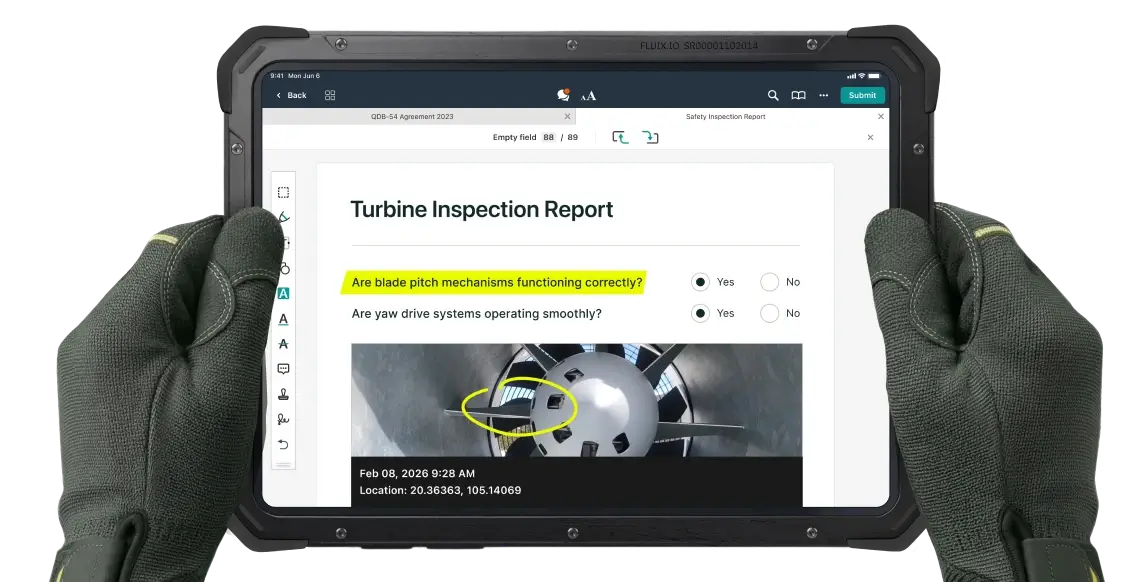Viewport: 1141px width, 582px height.
Task: Open the three-dot more options menu
Action: [823, 95]
